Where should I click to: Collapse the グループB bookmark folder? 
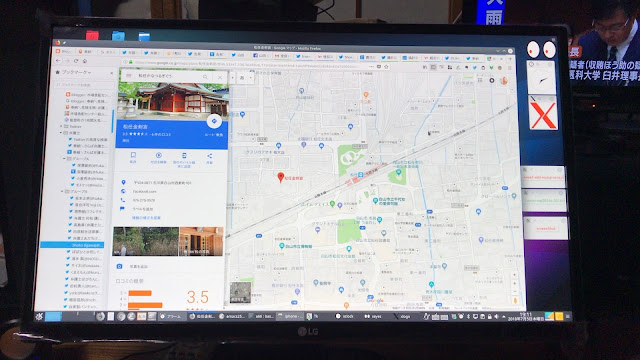[x=62, y=191]
